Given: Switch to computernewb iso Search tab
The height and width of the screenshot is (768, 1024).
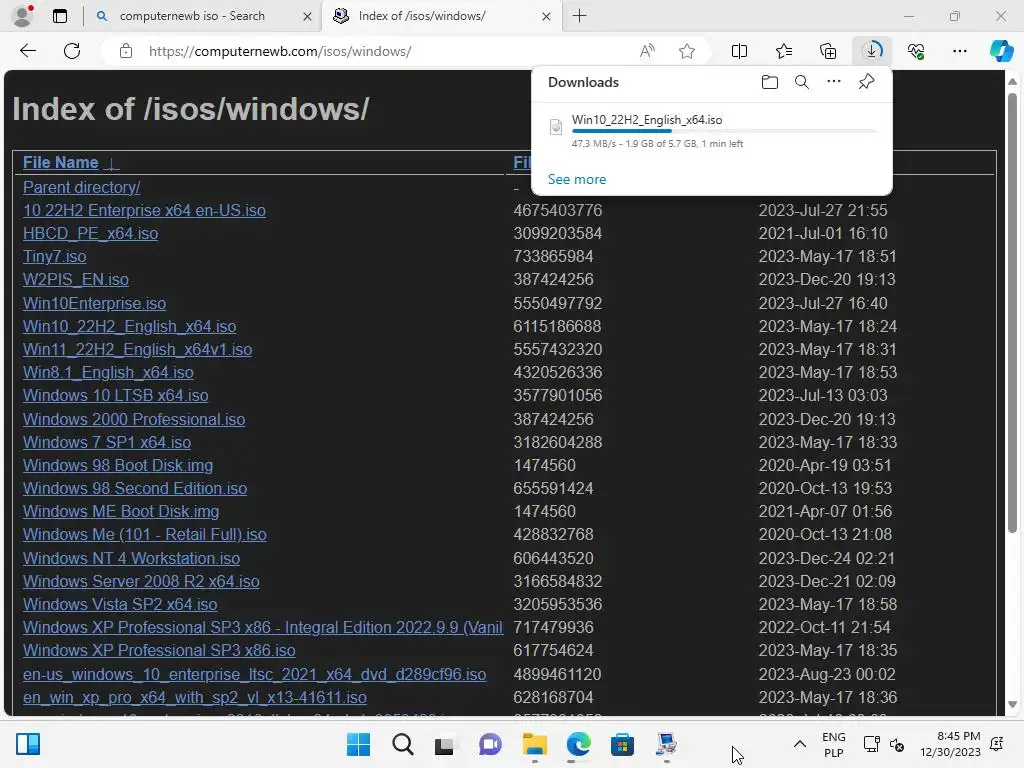Looking at the screenshot, I should click(x=192, y=16).
